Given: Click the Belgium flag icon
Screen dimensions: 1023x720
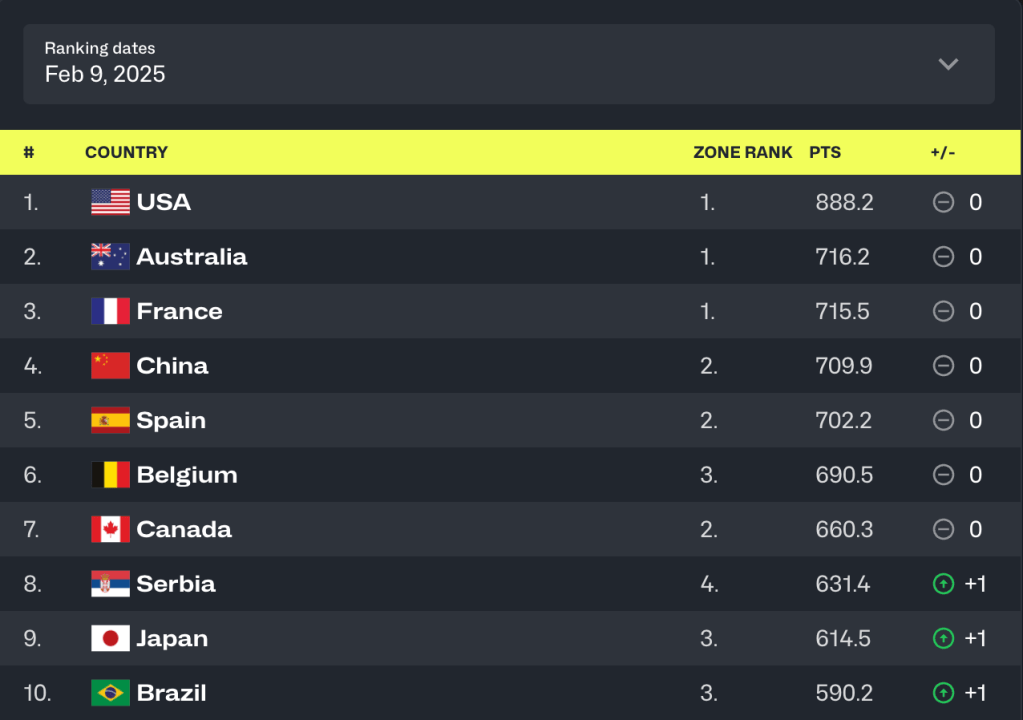Looking at the screenshot, I should pyautogui.click(x=110, y=475).
